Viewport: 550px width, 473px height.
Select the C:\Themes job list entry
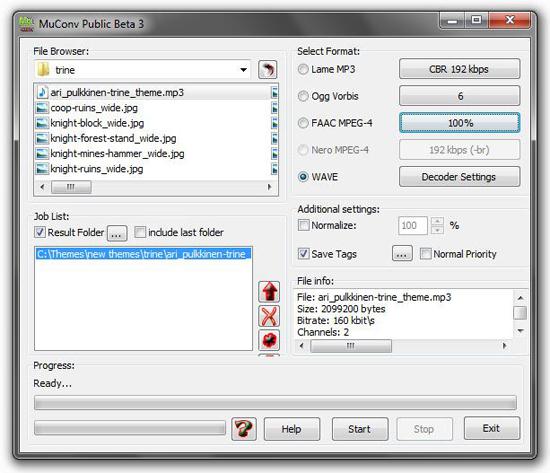click(x=143, y=254)
